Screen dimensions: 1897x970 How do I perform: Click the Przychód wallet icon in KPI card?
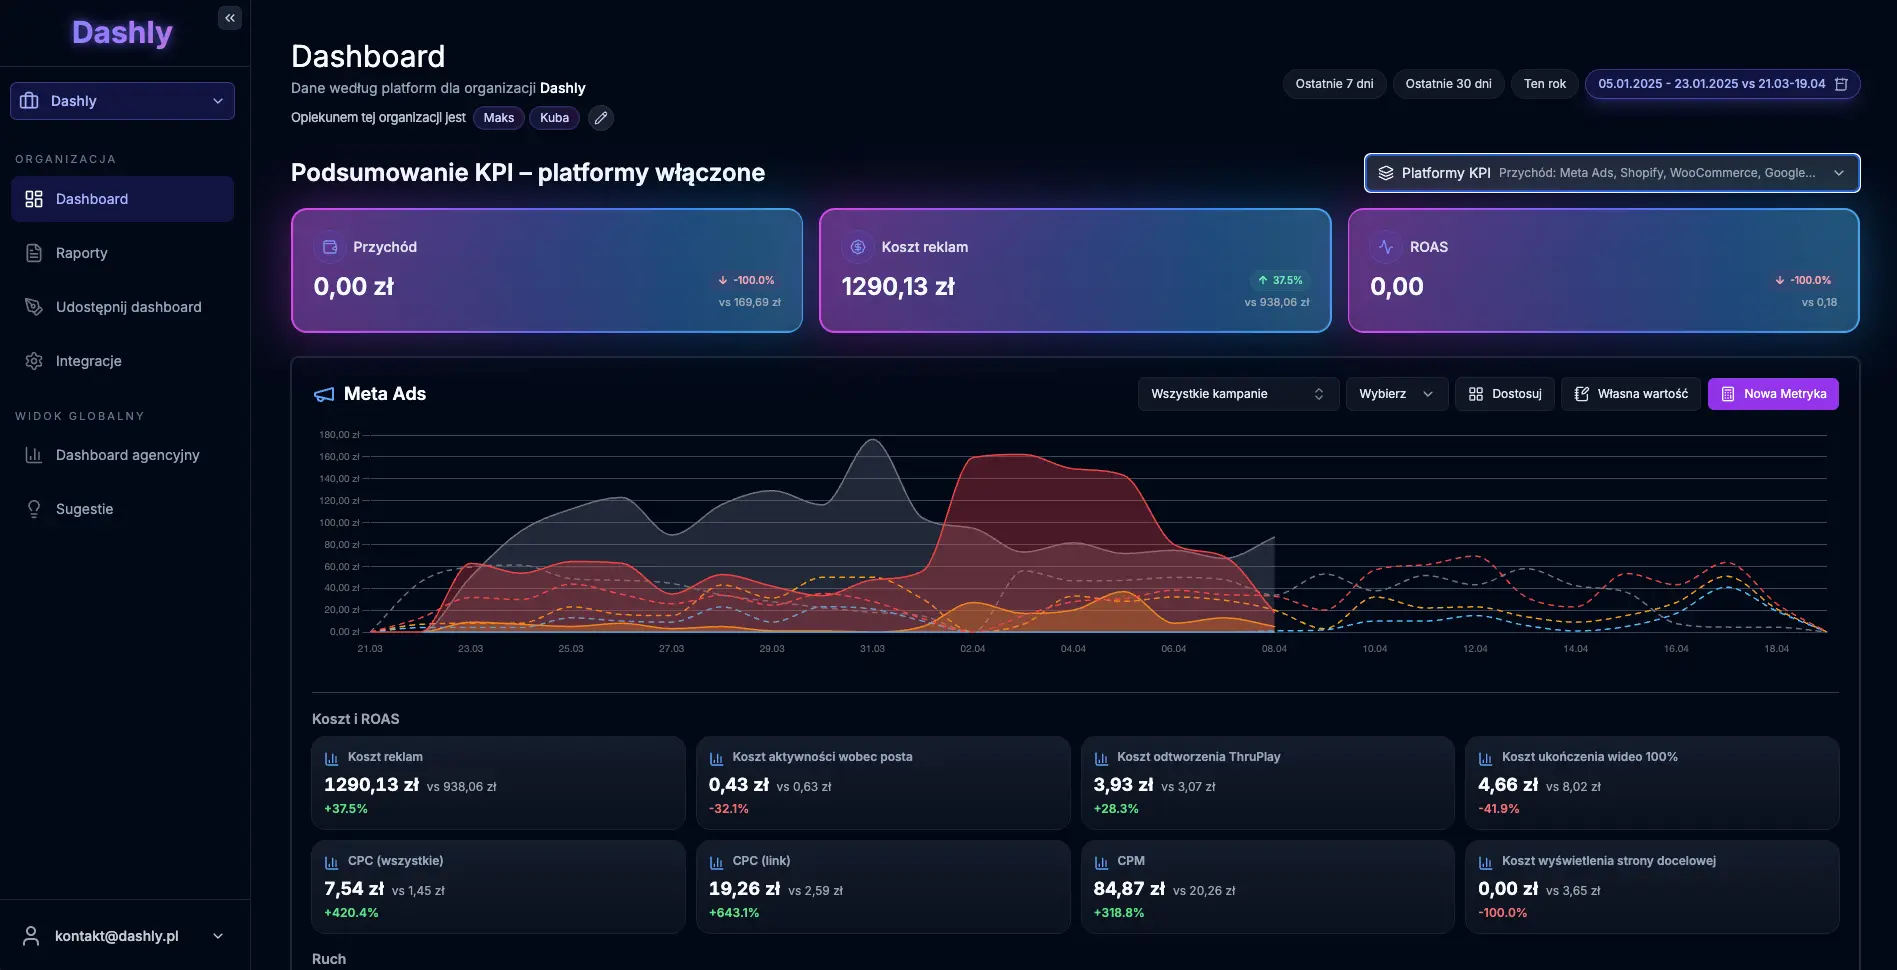coord(330,247)
